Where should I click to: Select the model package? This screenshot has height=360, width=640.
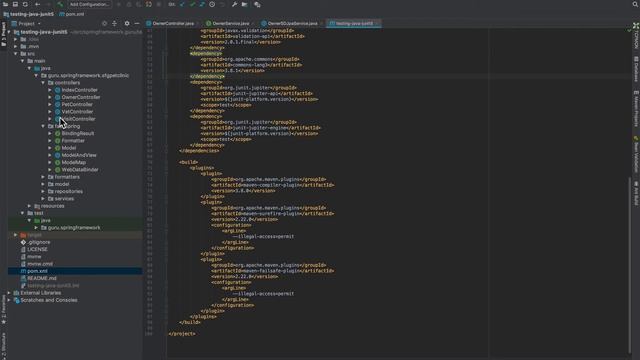[62, 184]
